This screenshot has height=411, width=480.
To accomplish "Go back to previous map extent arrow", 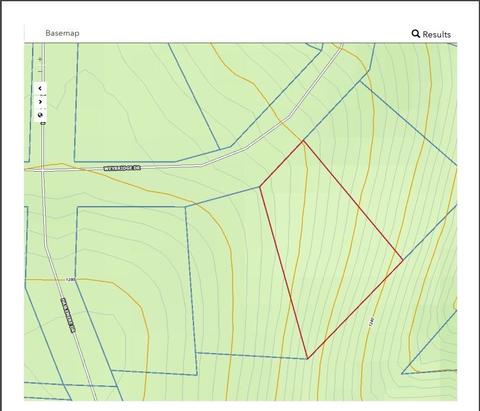I will tap(40, 88).
